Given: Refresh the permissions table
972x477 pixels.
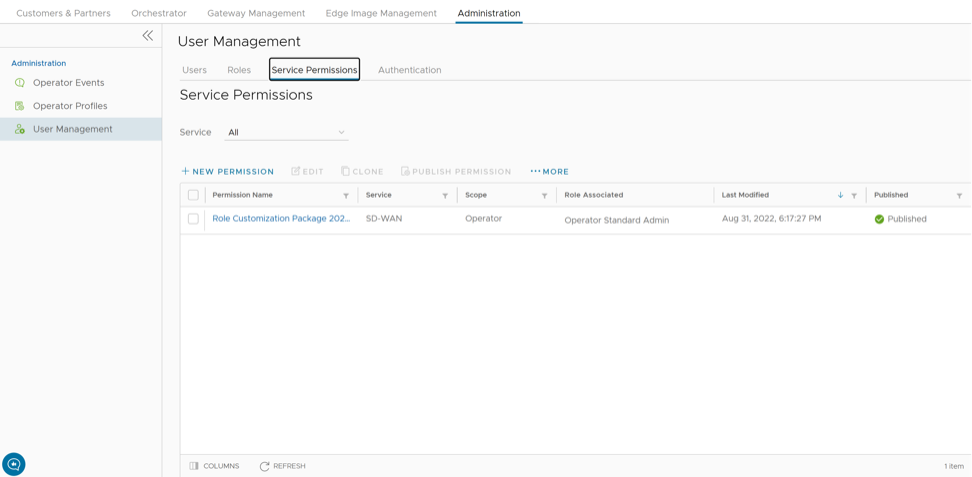Looking at the screenshot, I should coord(282,466).
